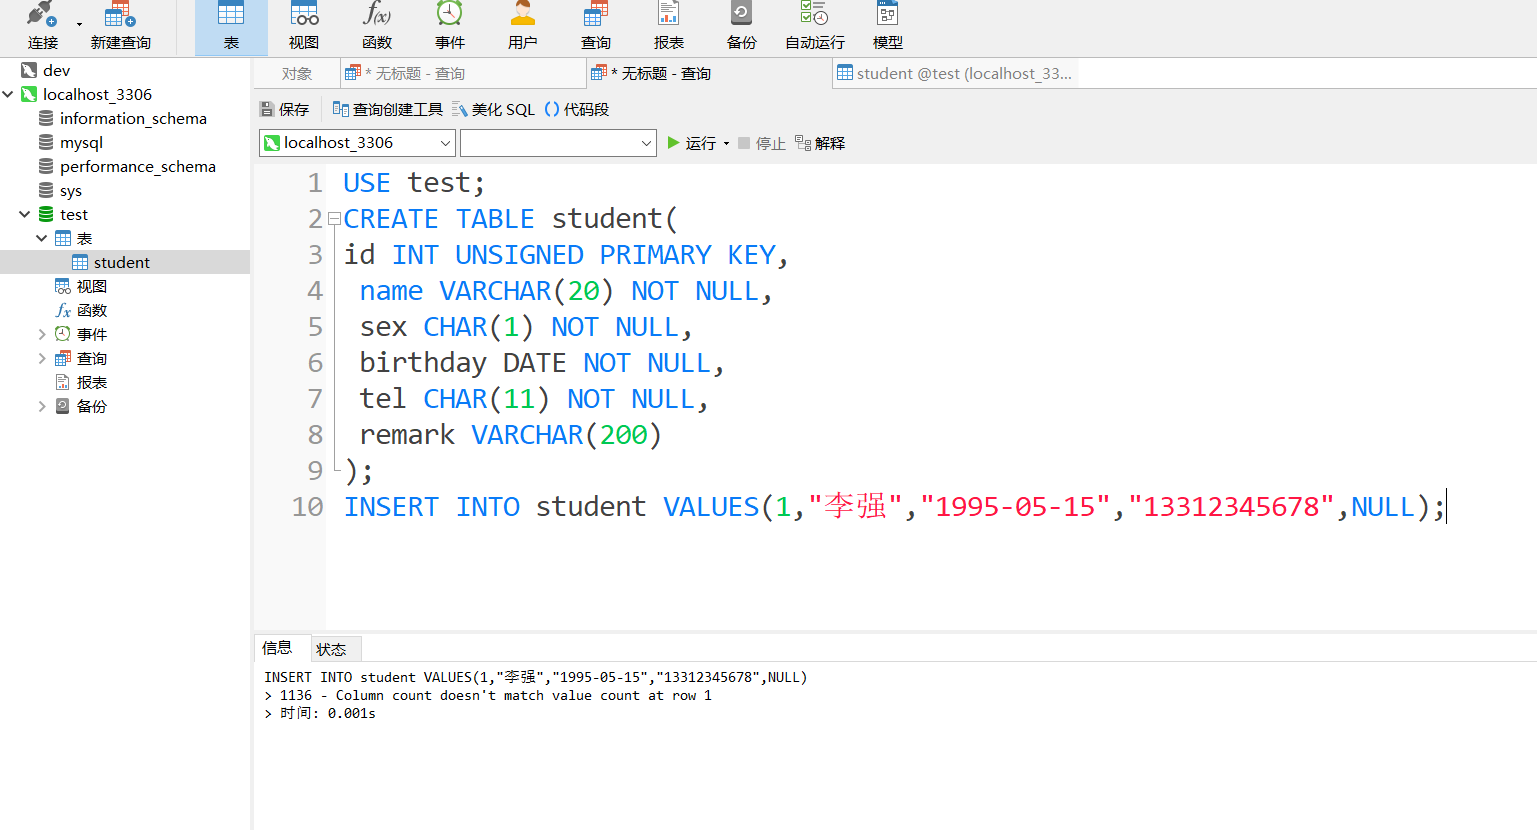Select the mysql database
The height and width of the screenshot is (830, 1537).
[81, 142]
